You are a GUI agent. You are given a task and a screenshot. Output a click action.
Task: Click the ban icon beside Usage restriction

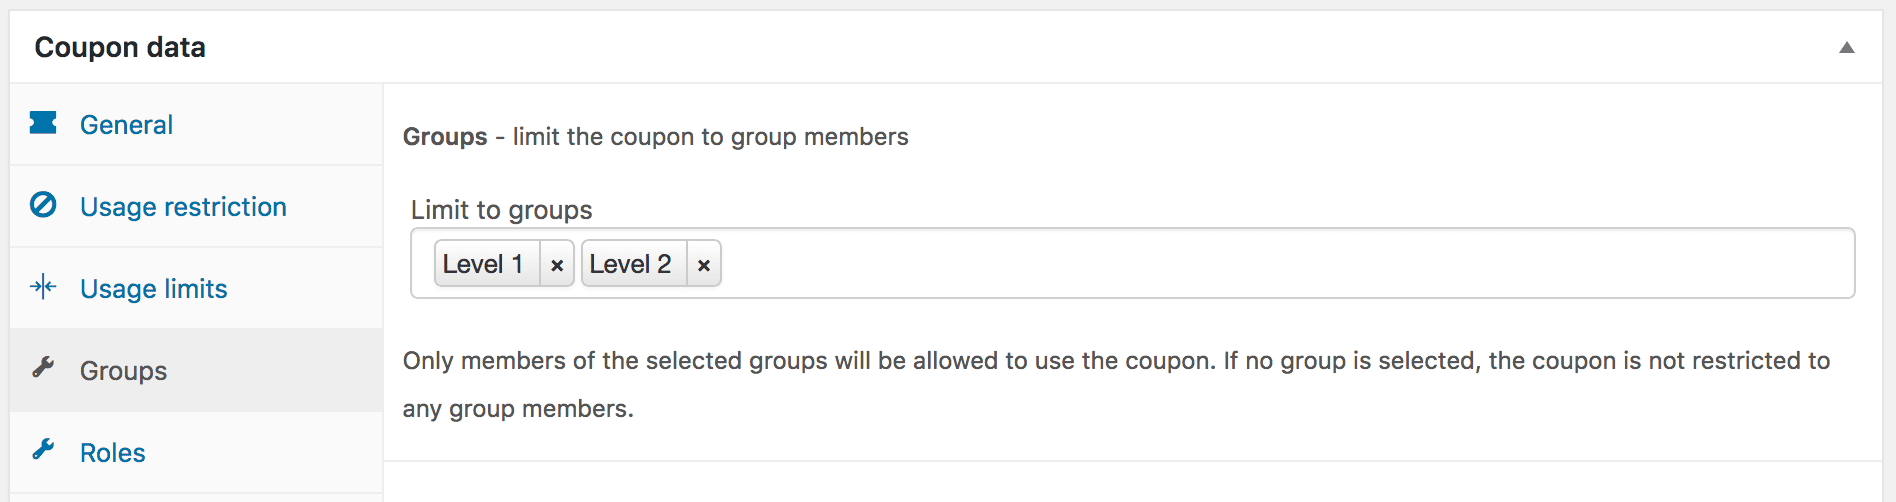43,205
